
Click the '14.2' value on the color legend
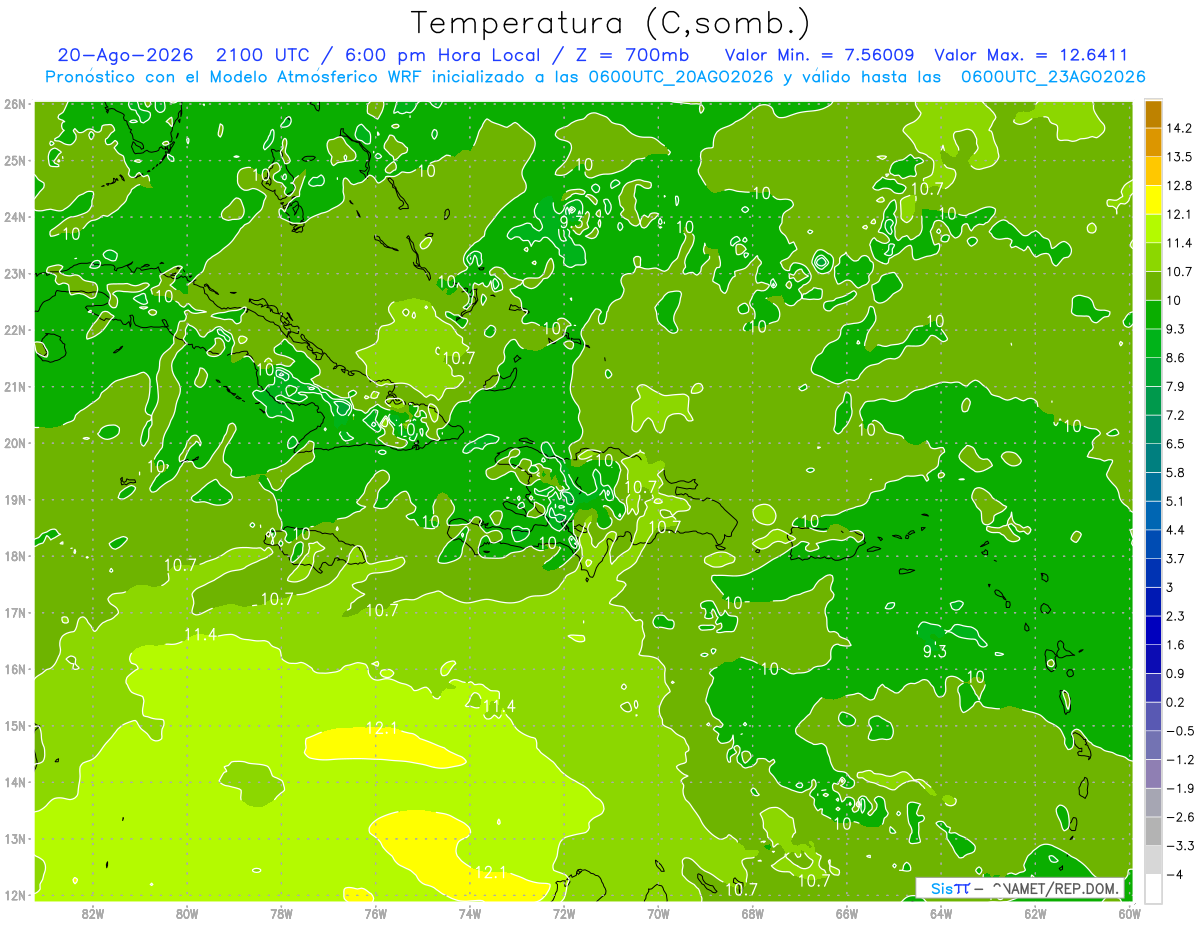coord(1181,128)
